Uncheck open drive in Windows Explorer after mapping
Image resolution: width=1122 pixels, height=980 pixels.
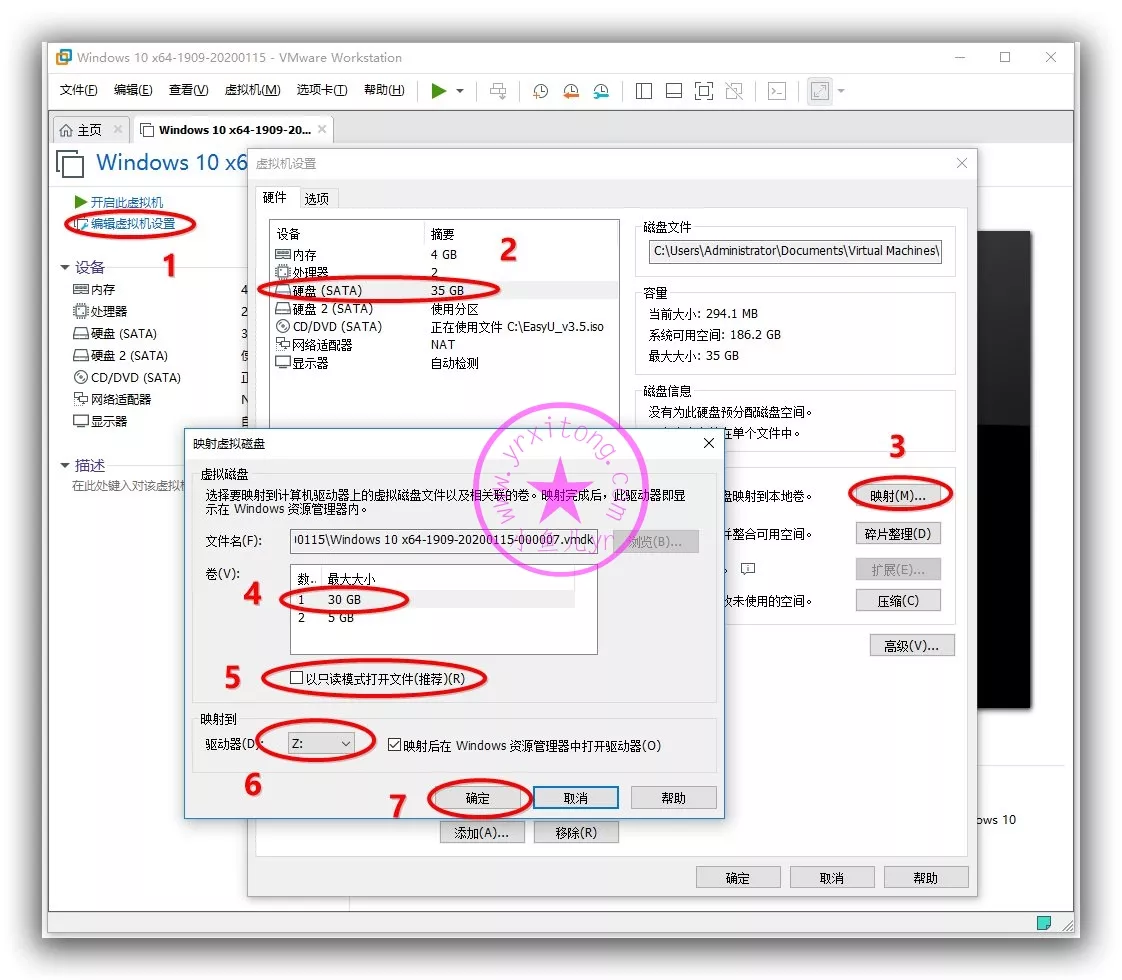pyautogui.click(x=394, y=745)
